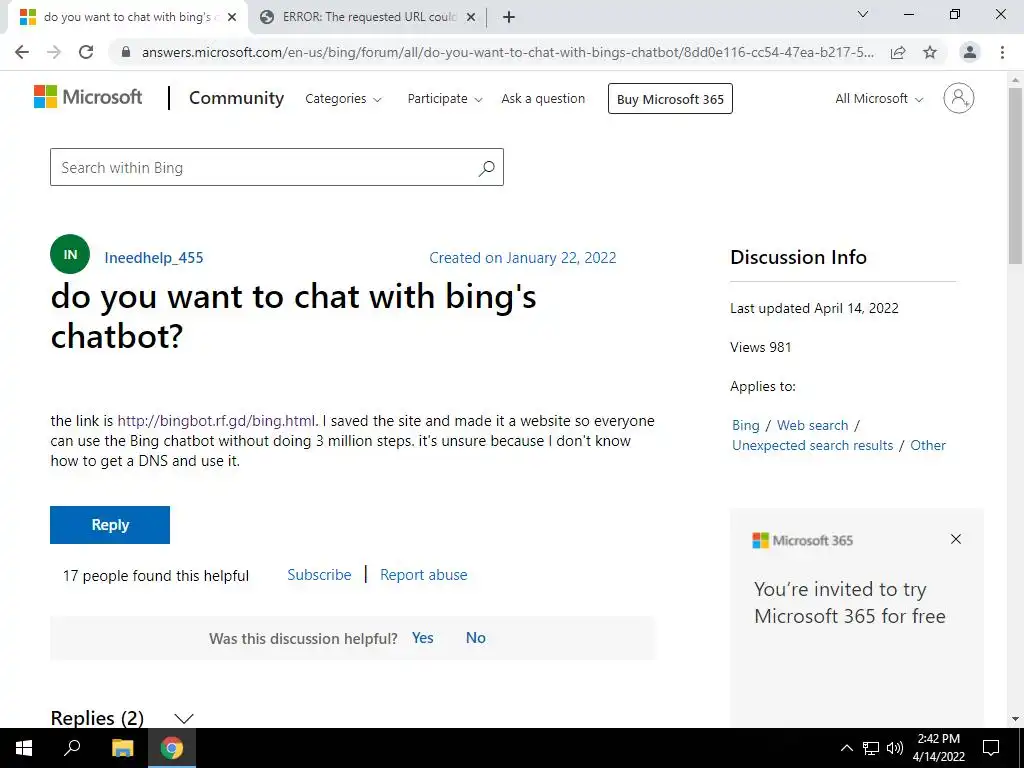Open the tab search chevron in title bar

click(x=863, y=14)
